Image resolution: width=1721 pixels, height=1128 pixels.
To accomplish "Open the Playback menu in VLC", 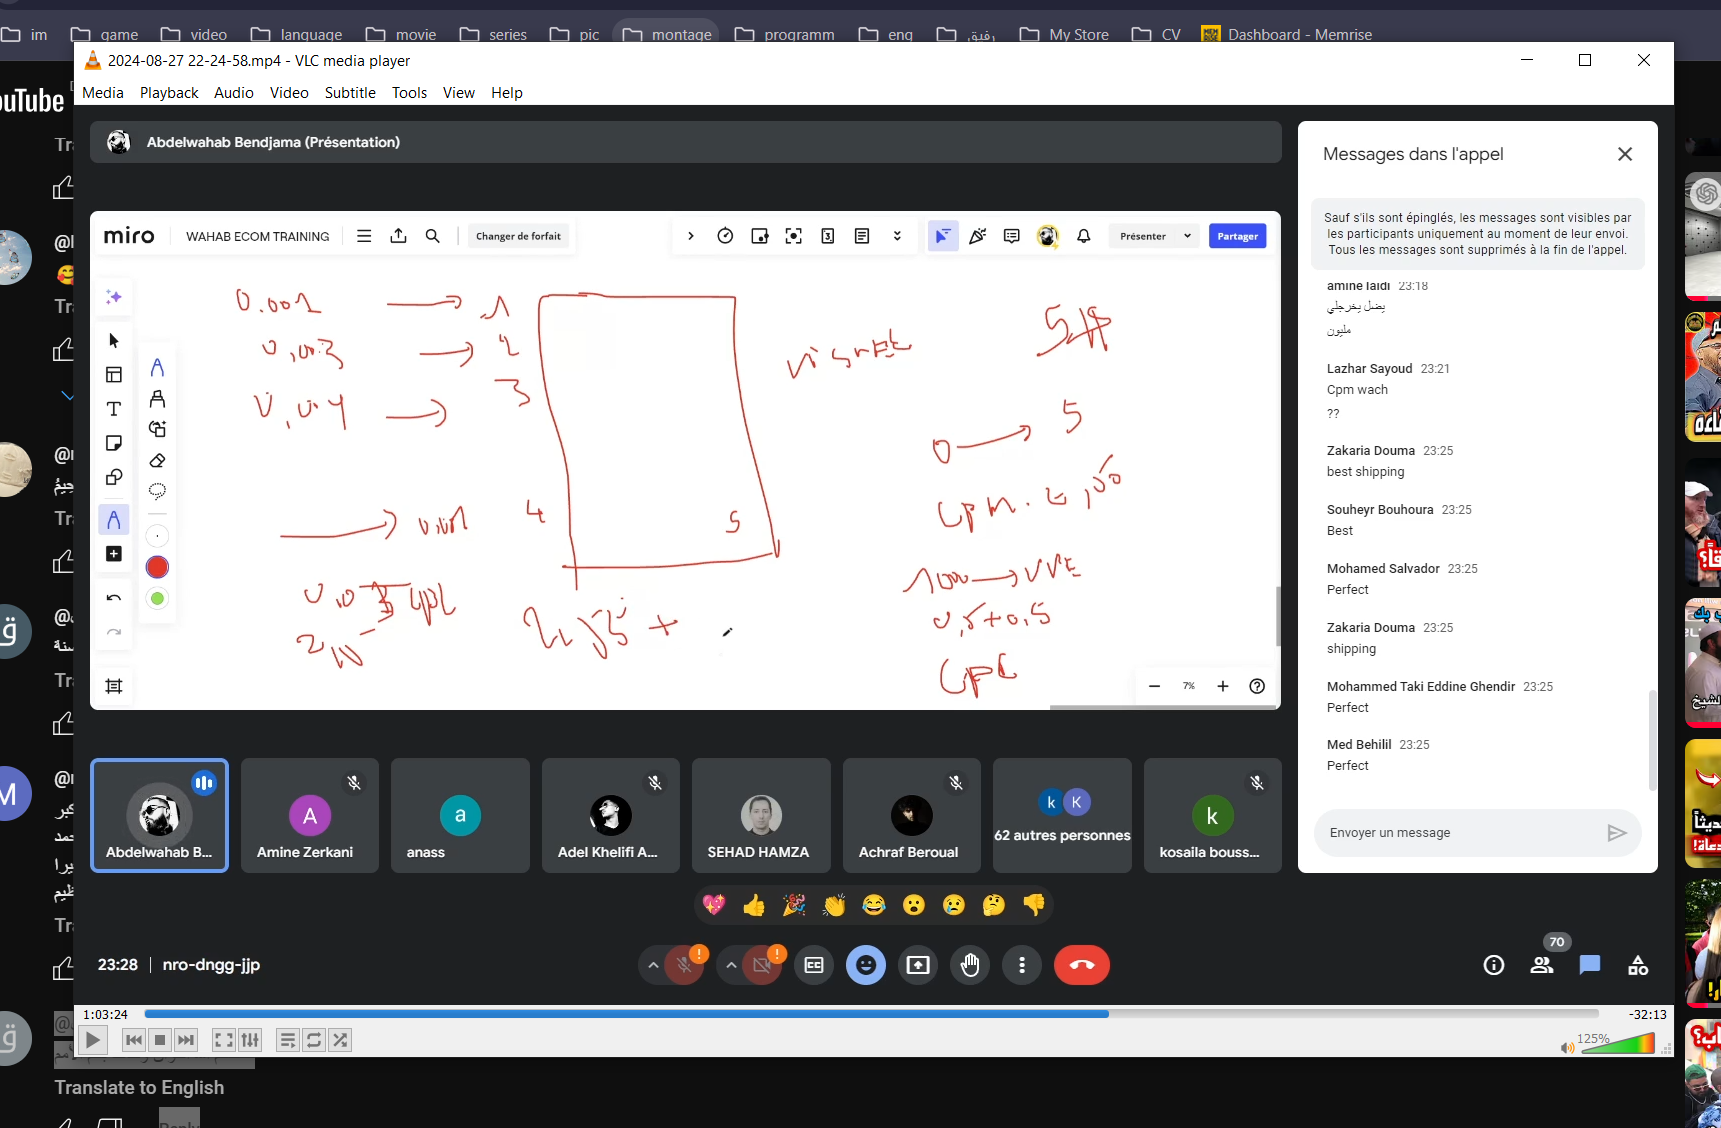I will click(x=169, y=92).
